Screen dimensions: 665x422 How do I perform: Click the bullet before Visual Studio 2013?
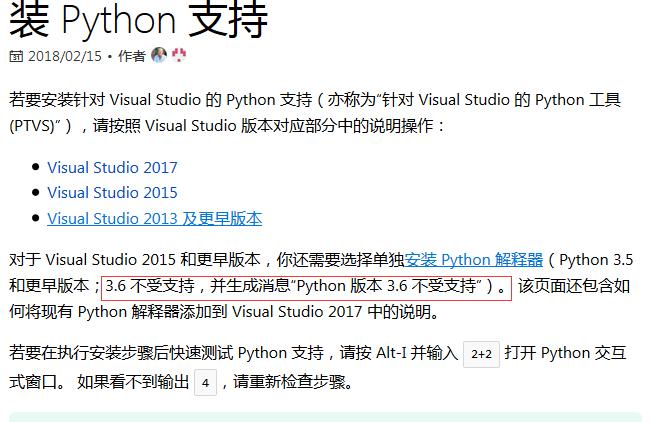[x=37, y=218]
